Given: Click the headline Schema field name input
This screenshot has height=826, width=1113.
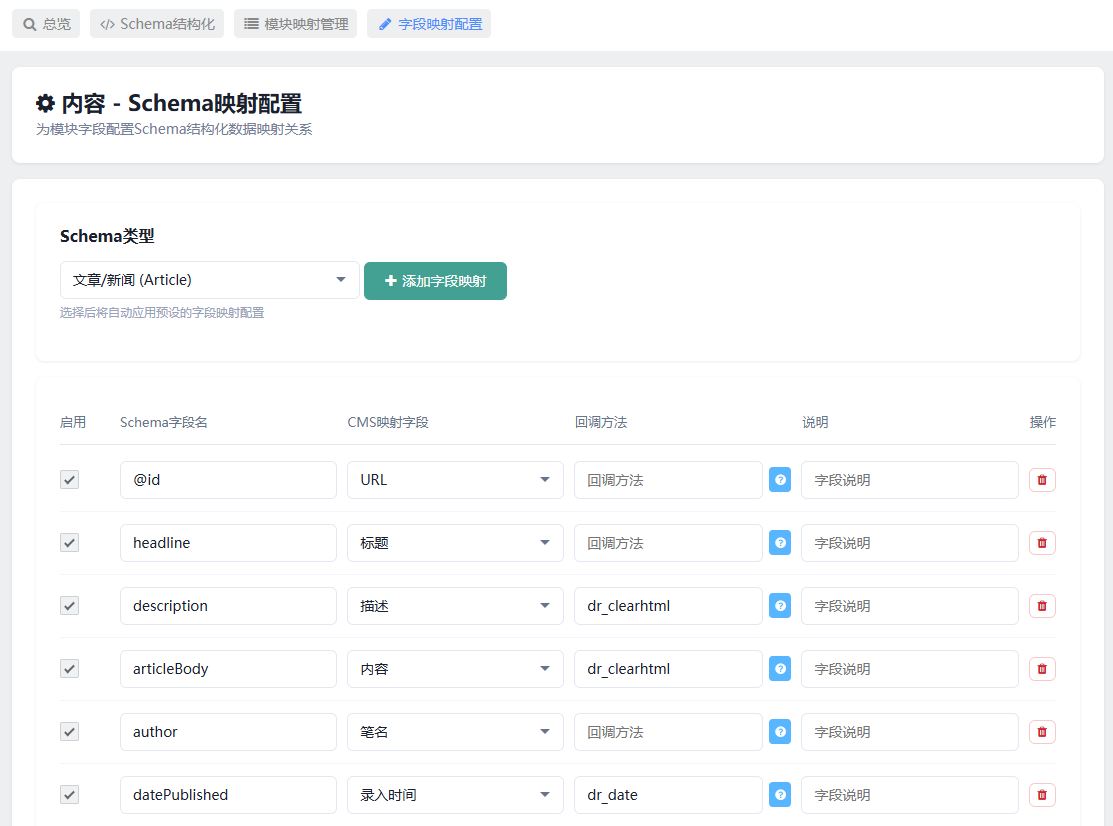Looking at the screenshot, I should pyautogui.click(x=228, y=543).
